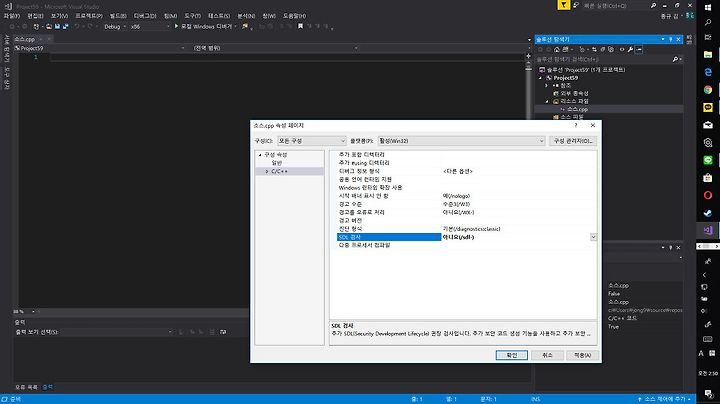This screenshot has height=404, width=720.
Task: Click Solution Explorer home icon
Action: click(557, 49)
